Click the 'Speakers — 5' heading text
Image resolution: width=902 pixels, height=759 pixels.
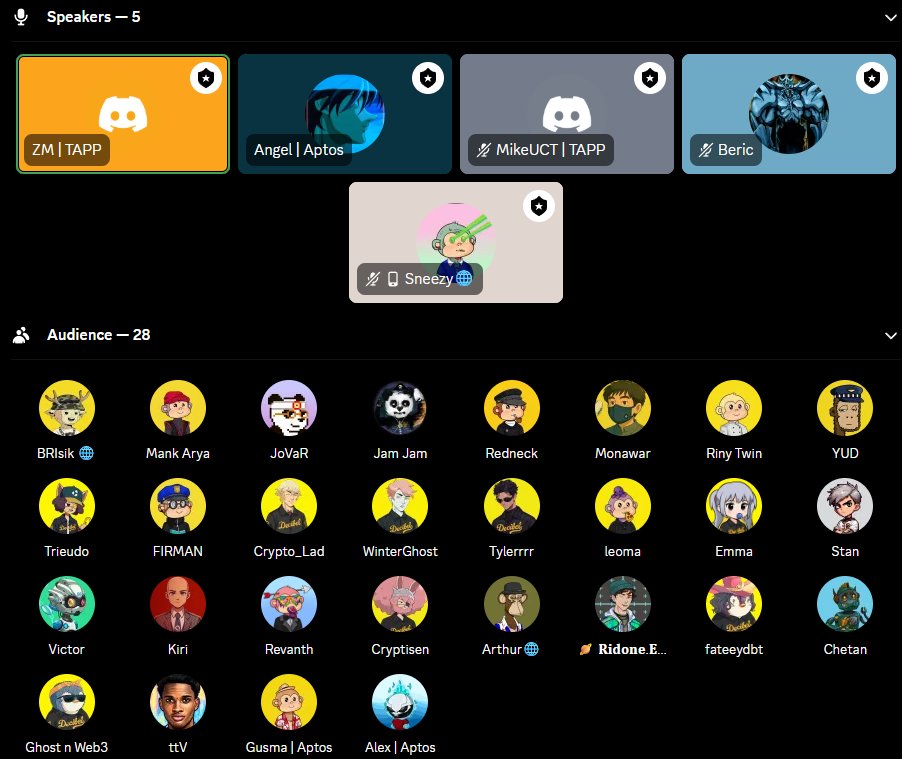pyautogui.click(x=93, y=17)
